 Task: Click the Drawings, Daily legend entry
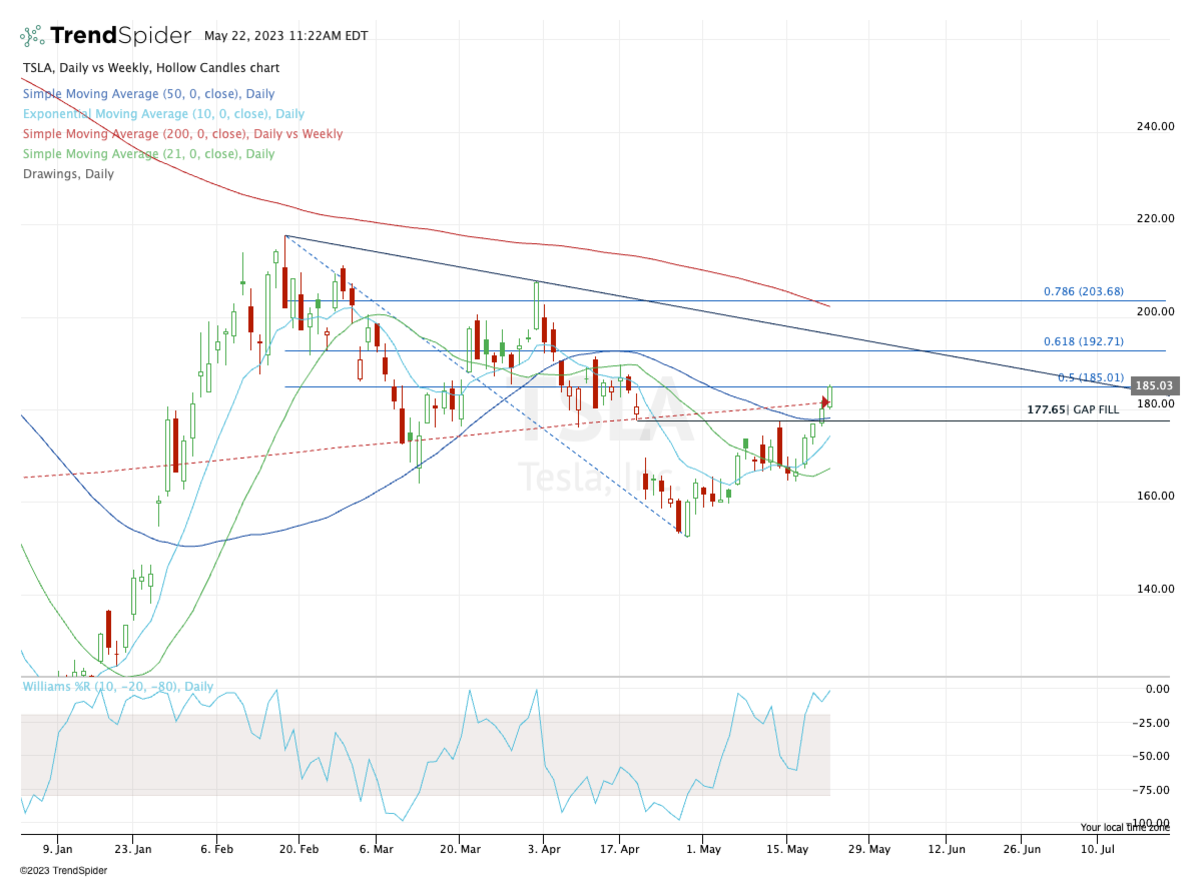point(67,174)
